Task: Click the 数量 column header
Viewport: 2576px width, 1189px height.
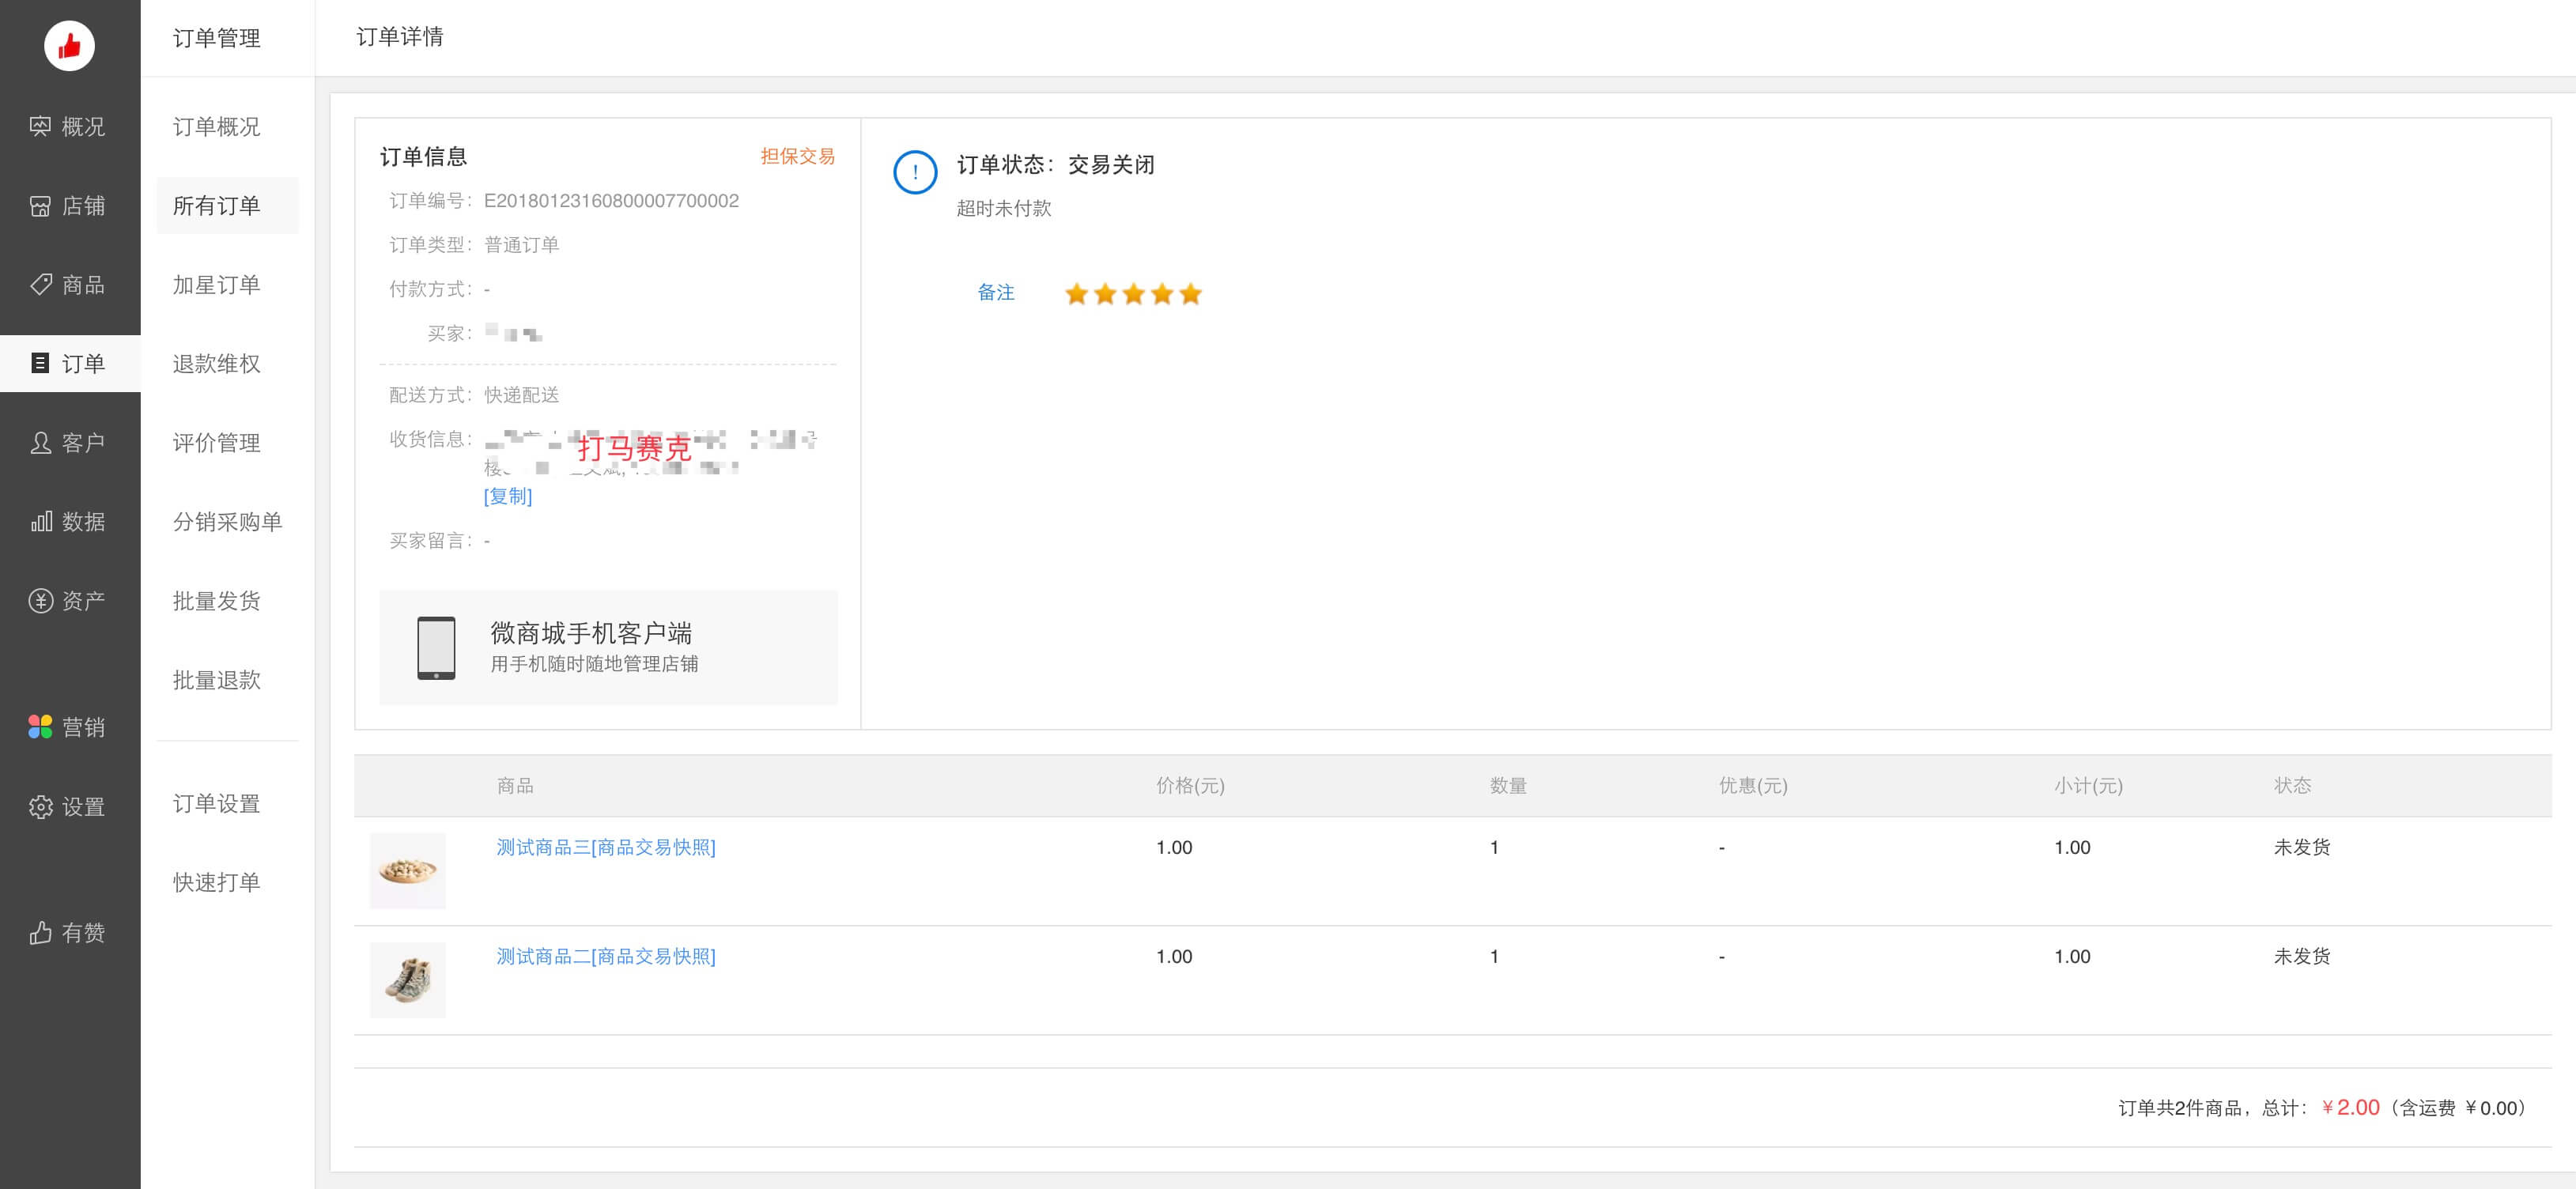Action: click(1508, 785)
